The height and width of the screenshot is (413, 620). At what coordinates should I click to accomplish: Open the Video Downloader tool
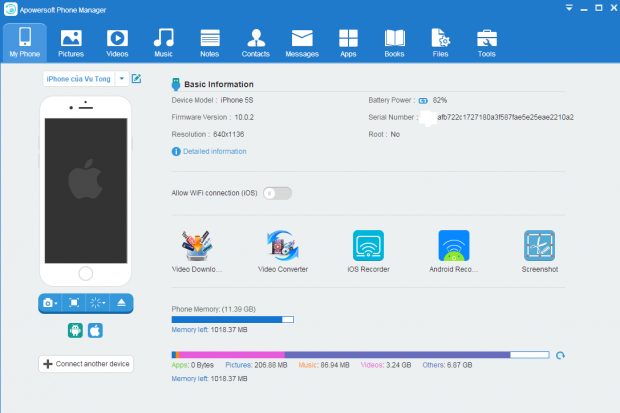(197, 246)
